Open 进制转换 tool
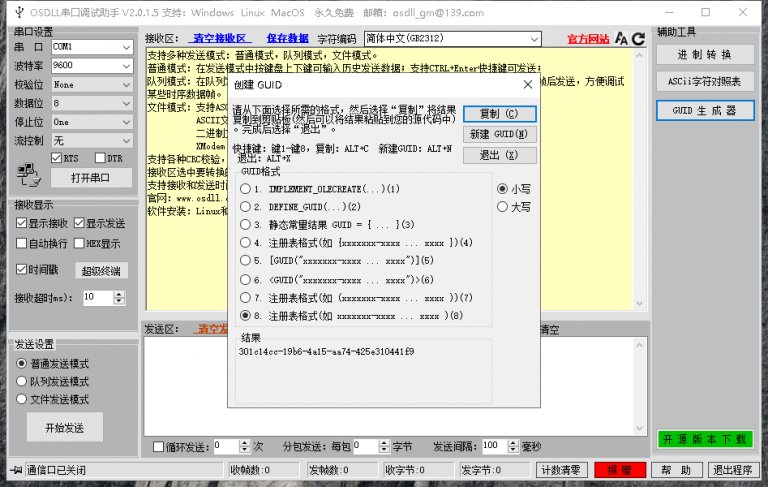768x487 pixels. click(x=705, y=54)
